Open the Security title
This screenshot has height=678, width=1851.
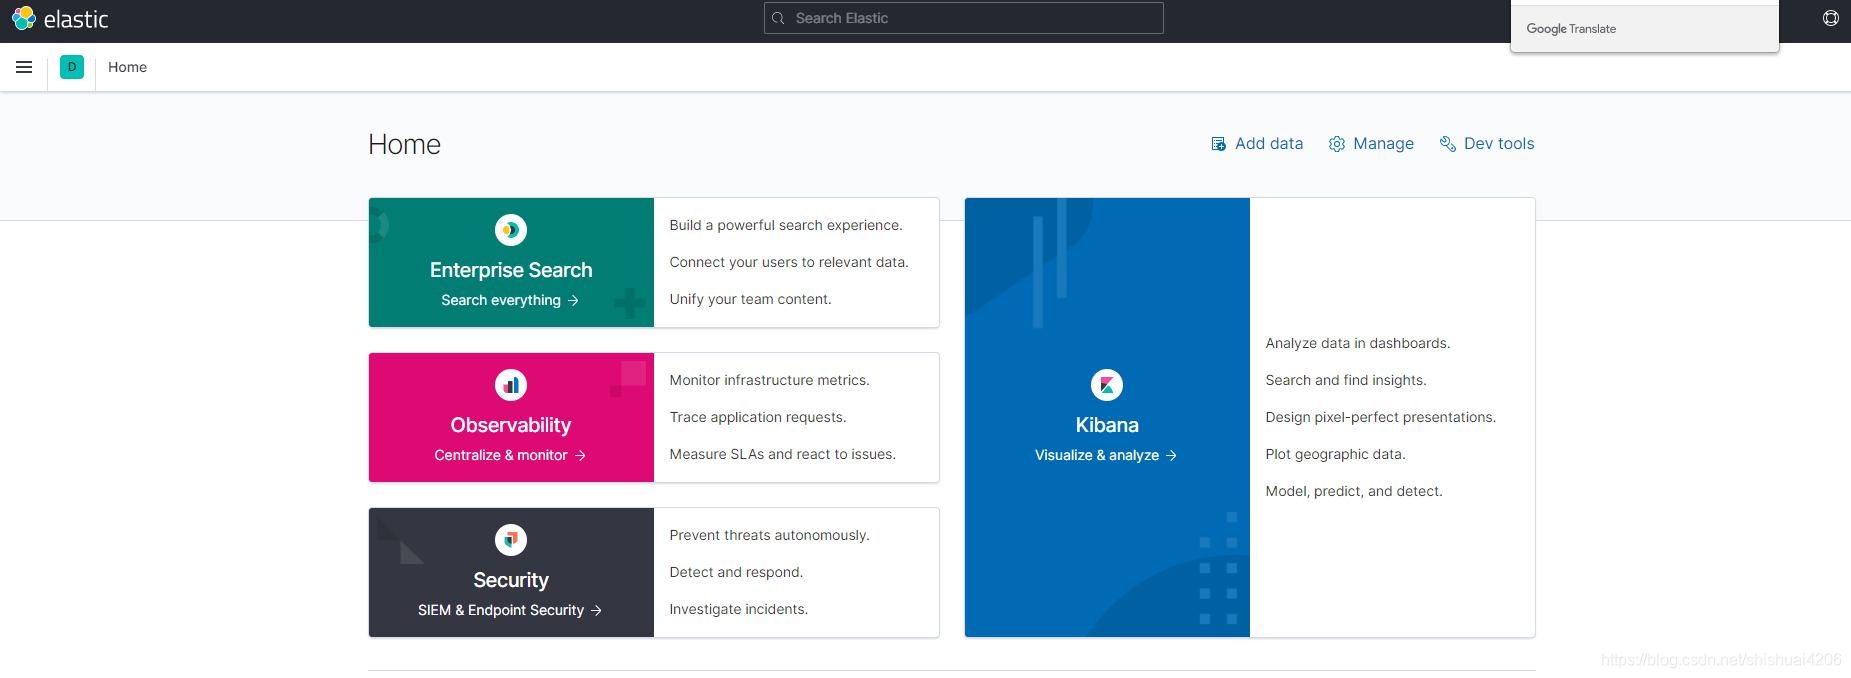tap(511, 580)
